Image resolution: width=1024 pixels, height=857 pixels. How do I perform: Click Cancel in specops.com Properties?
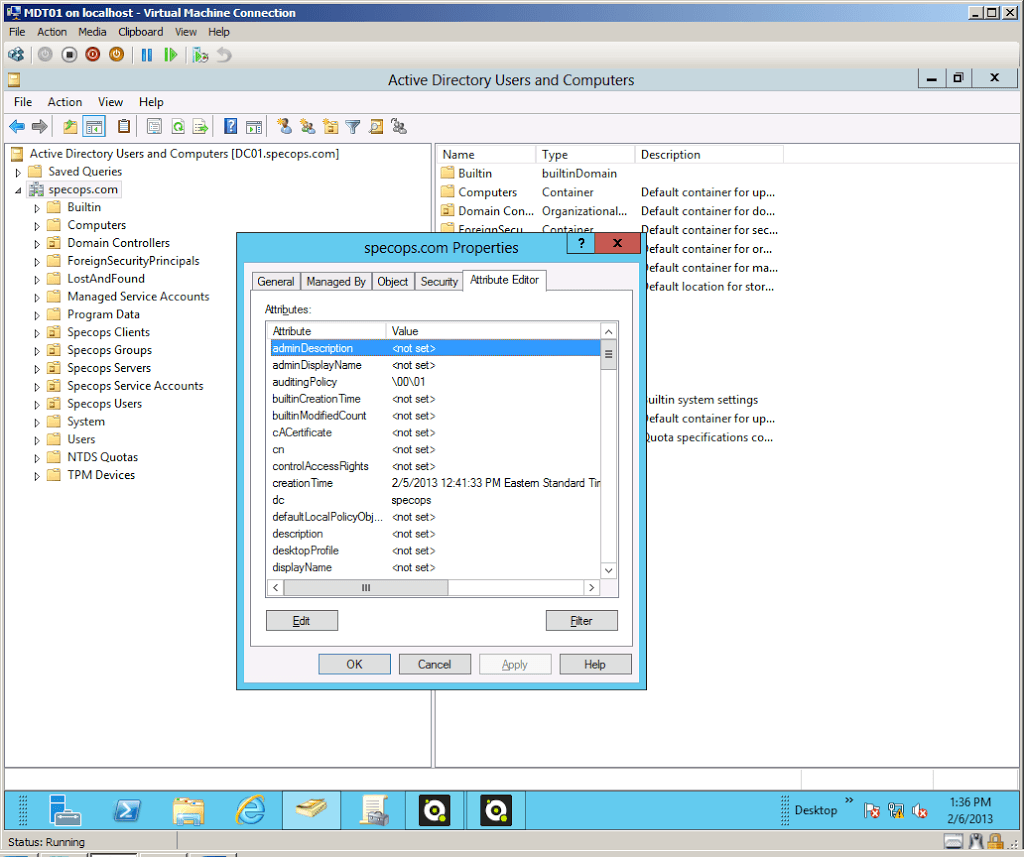point(434,664)
